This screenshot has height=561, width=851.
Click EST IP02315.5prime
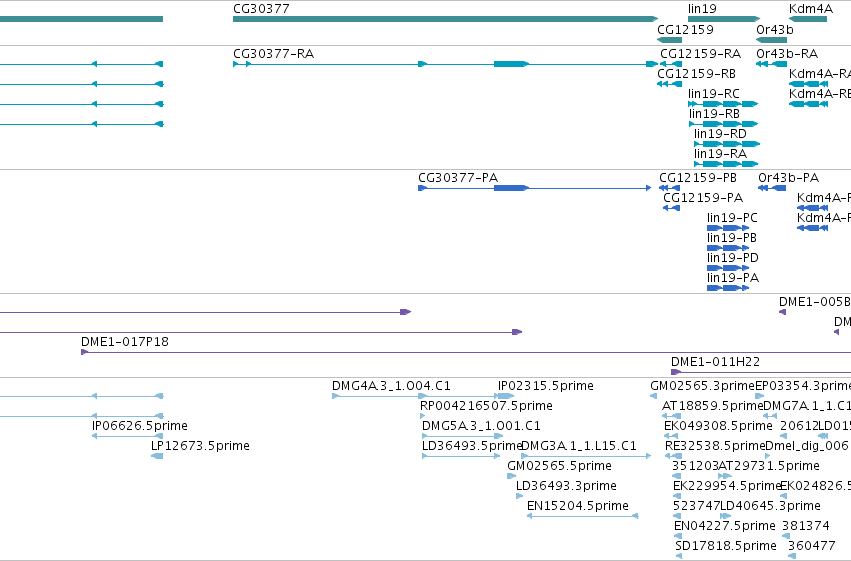point(506,396)
